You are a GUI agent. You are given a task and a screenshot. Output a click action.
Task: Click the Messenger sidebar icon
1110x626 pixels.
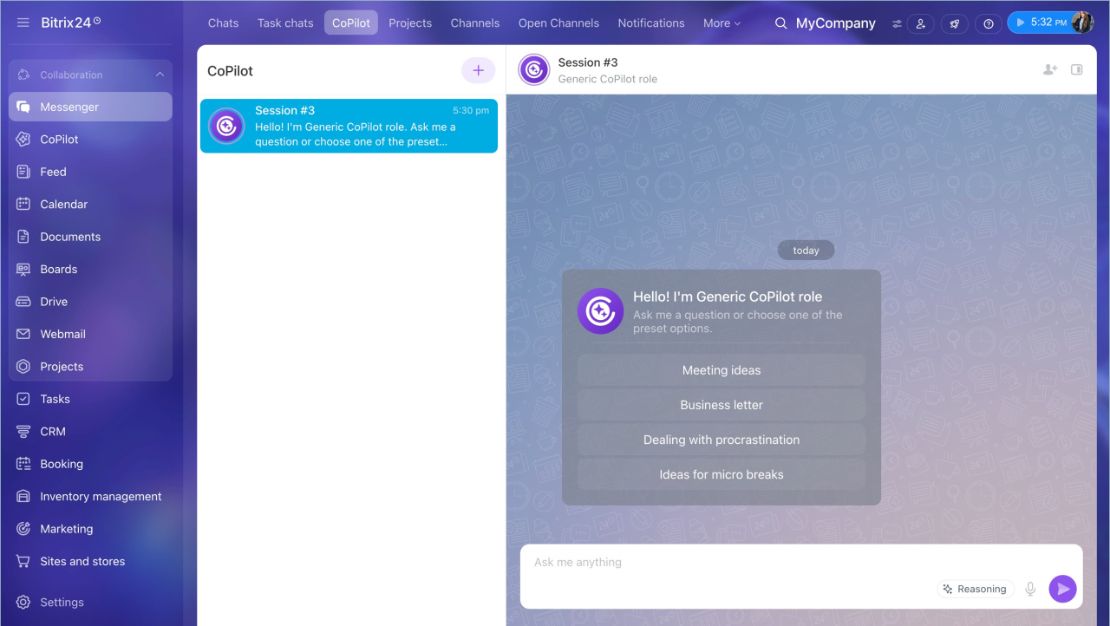(23, 107)
